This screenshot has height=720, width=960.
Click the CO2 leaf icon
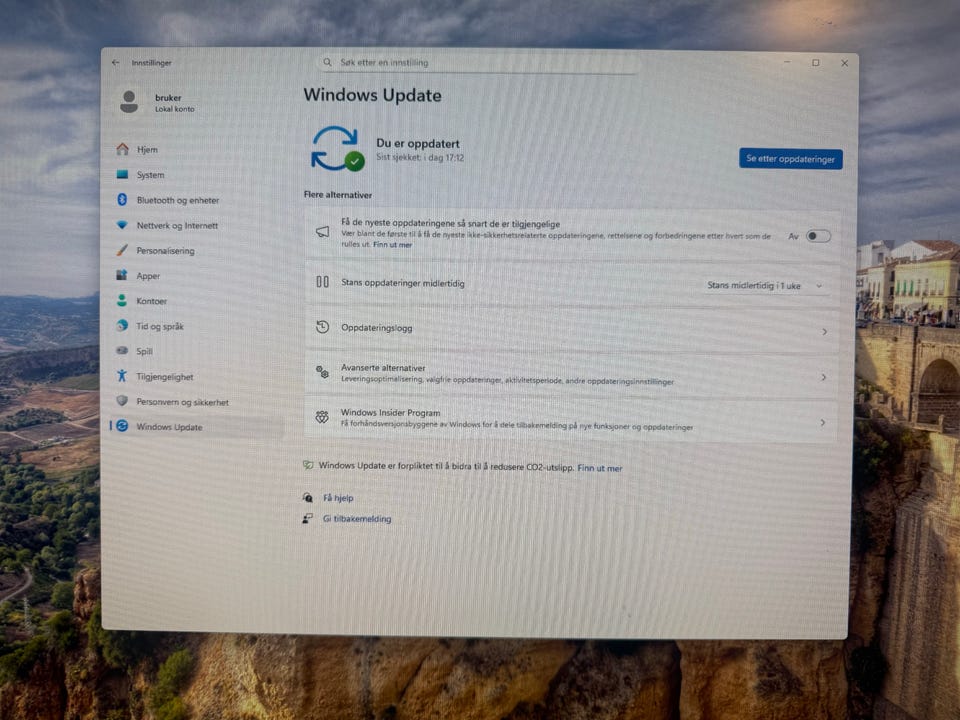(x=308, y=465)
